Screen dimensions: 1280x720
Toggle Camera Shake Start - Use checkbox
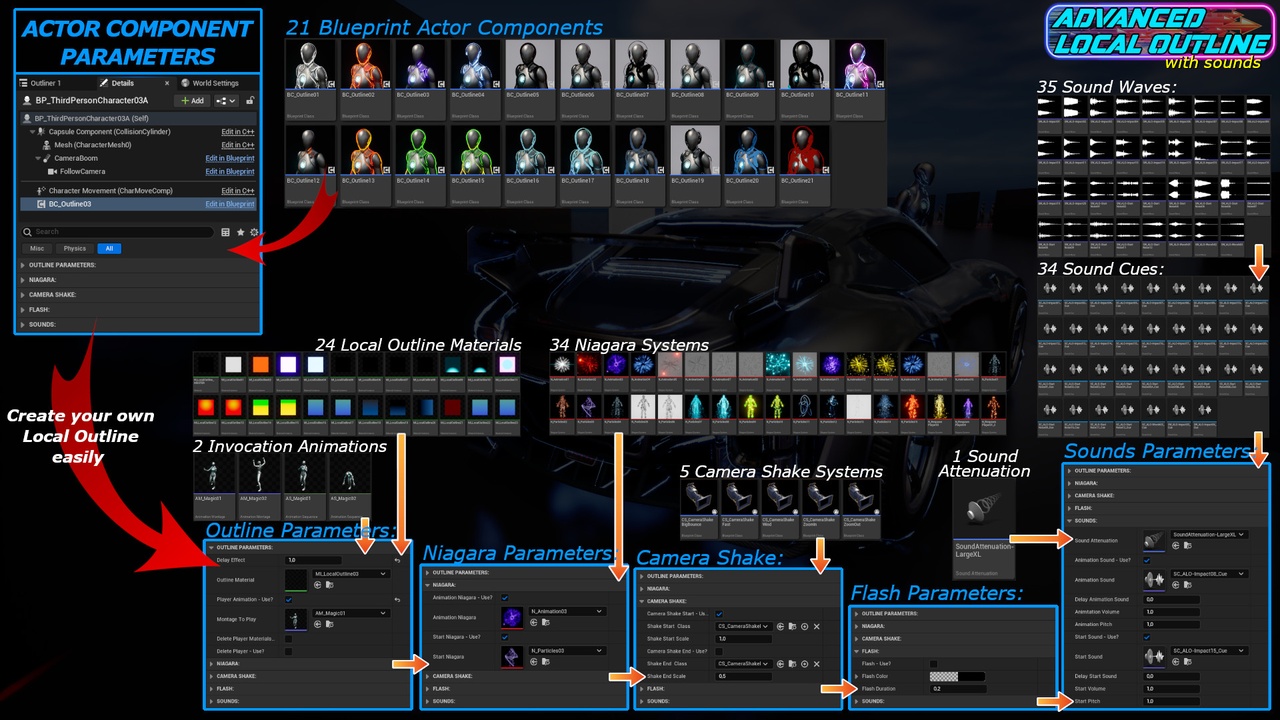tap(719, 614)
